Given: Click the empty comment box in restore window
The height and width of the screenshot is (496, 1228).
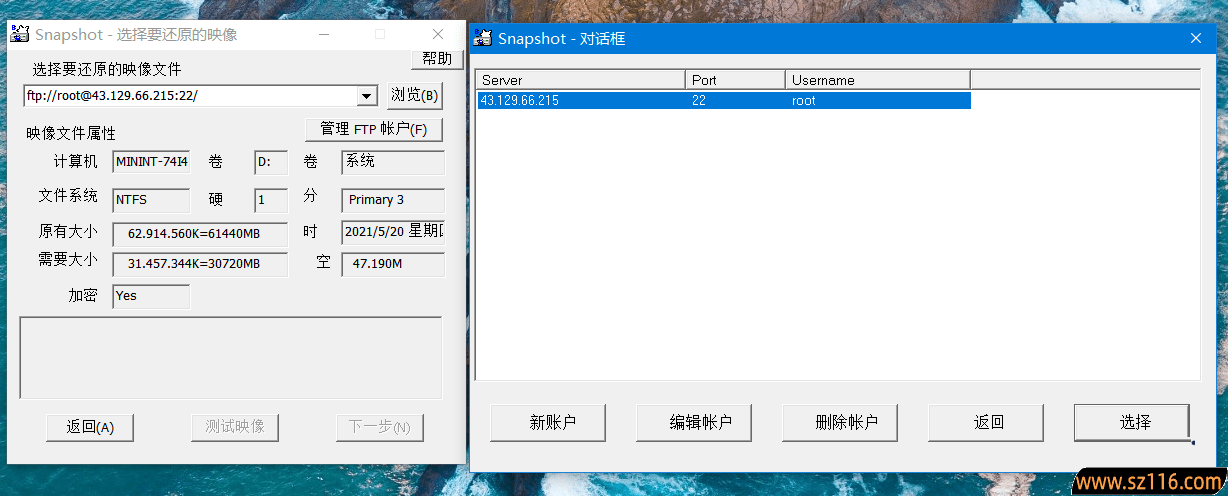Looking at the screenshot, I should (x=231, y=358).
